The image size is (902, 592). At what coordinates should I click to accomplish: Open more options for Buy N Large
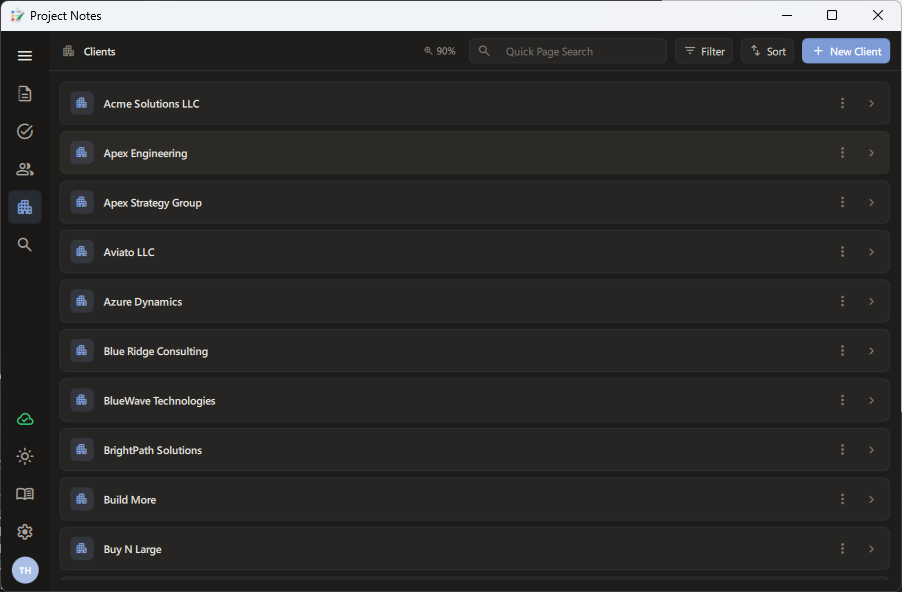coord(843,548)
